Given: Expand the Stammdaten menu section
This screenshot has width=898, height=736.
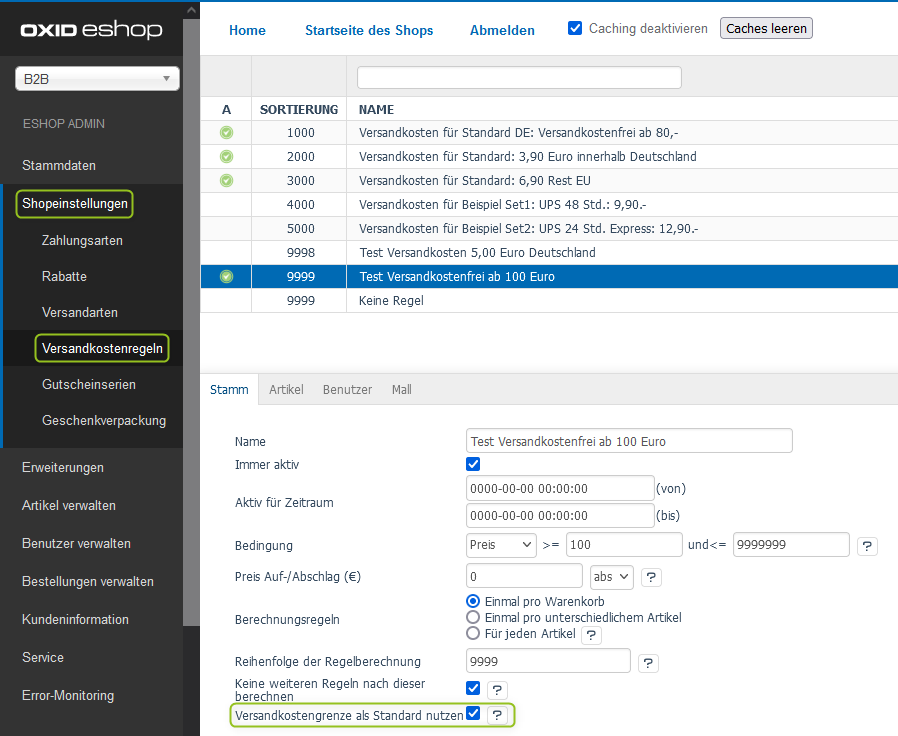Looking at the screenshot, I should 59,166.
